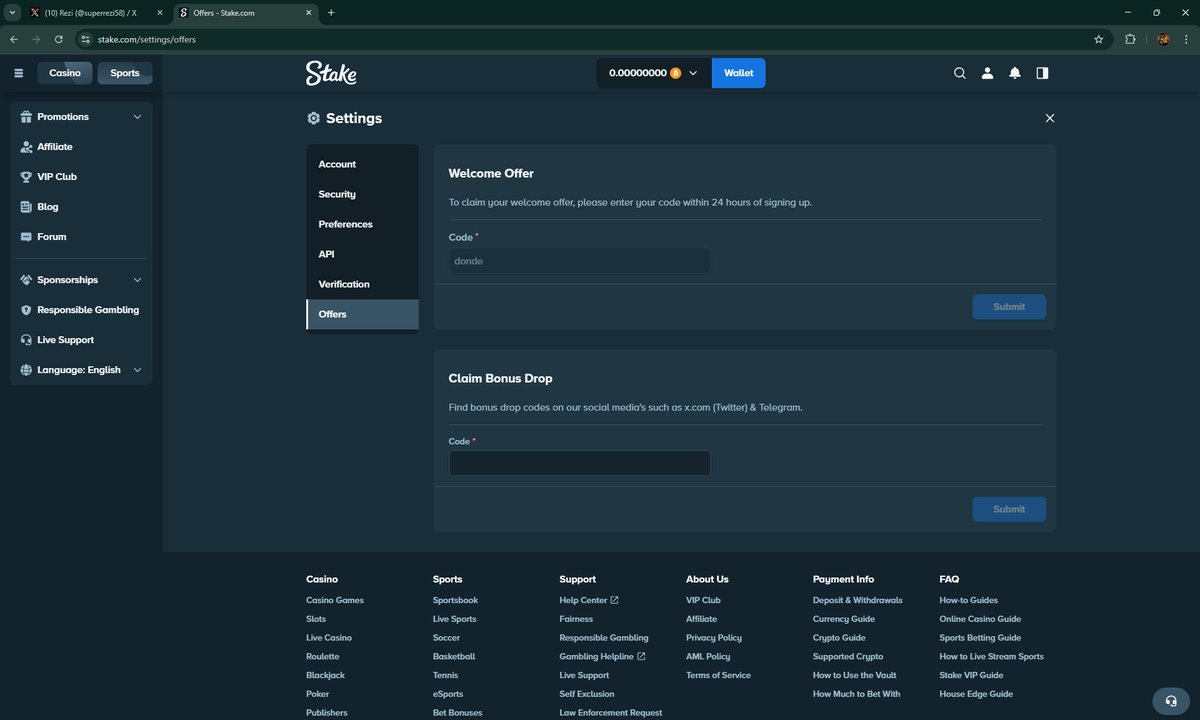Reload the page
1200x720 pixels.
pyautogui.click(x=59, y=39)
